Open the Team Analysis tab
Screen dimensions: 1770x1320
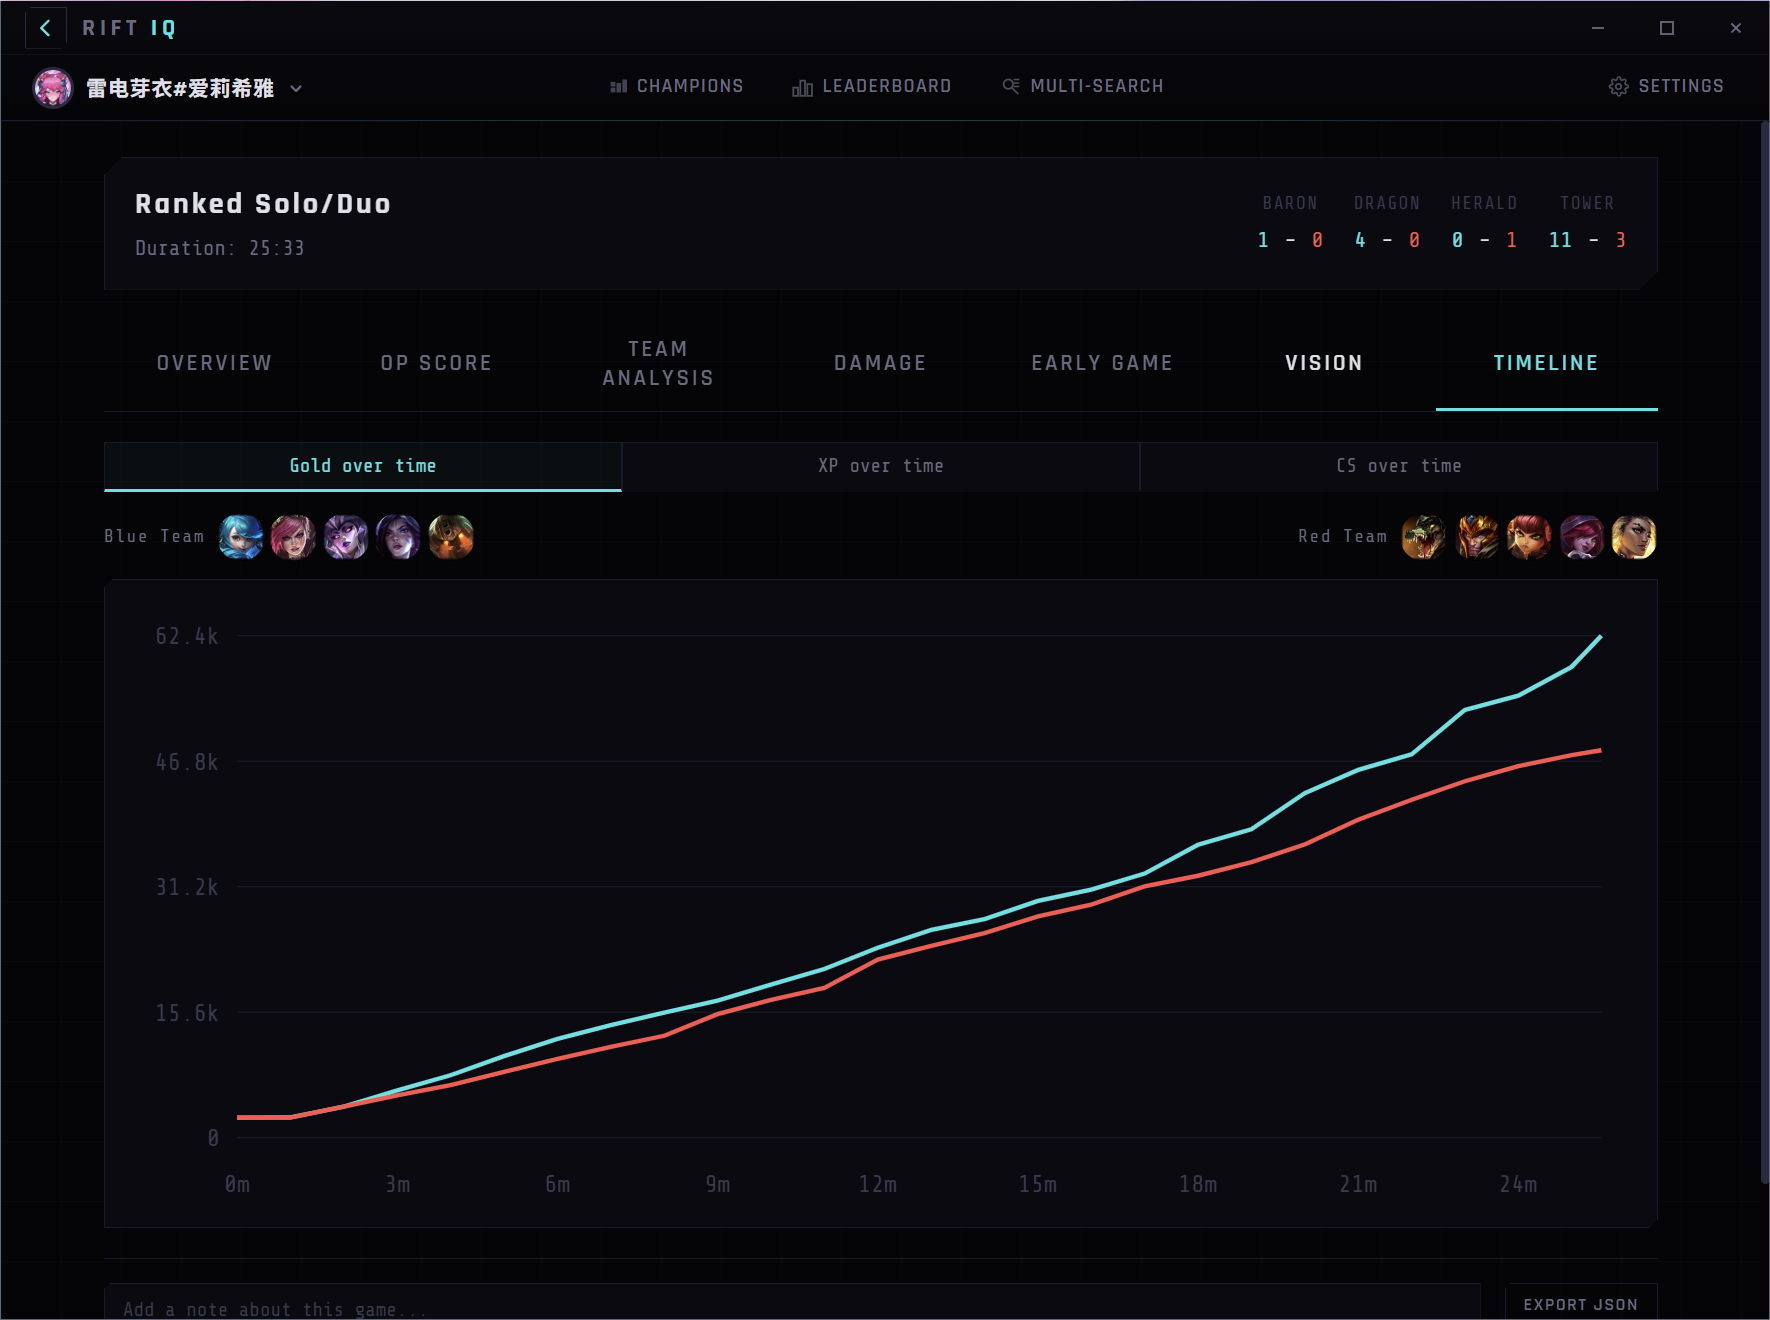(x=658, y=363)
